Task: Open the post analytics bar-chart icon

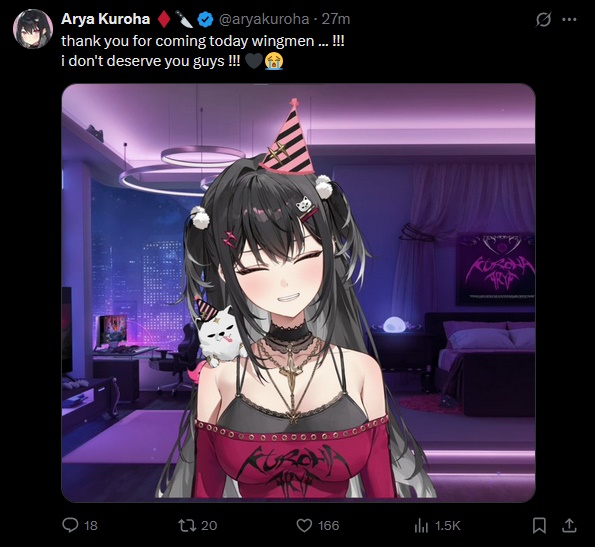Action: click(x=421, y=525)
